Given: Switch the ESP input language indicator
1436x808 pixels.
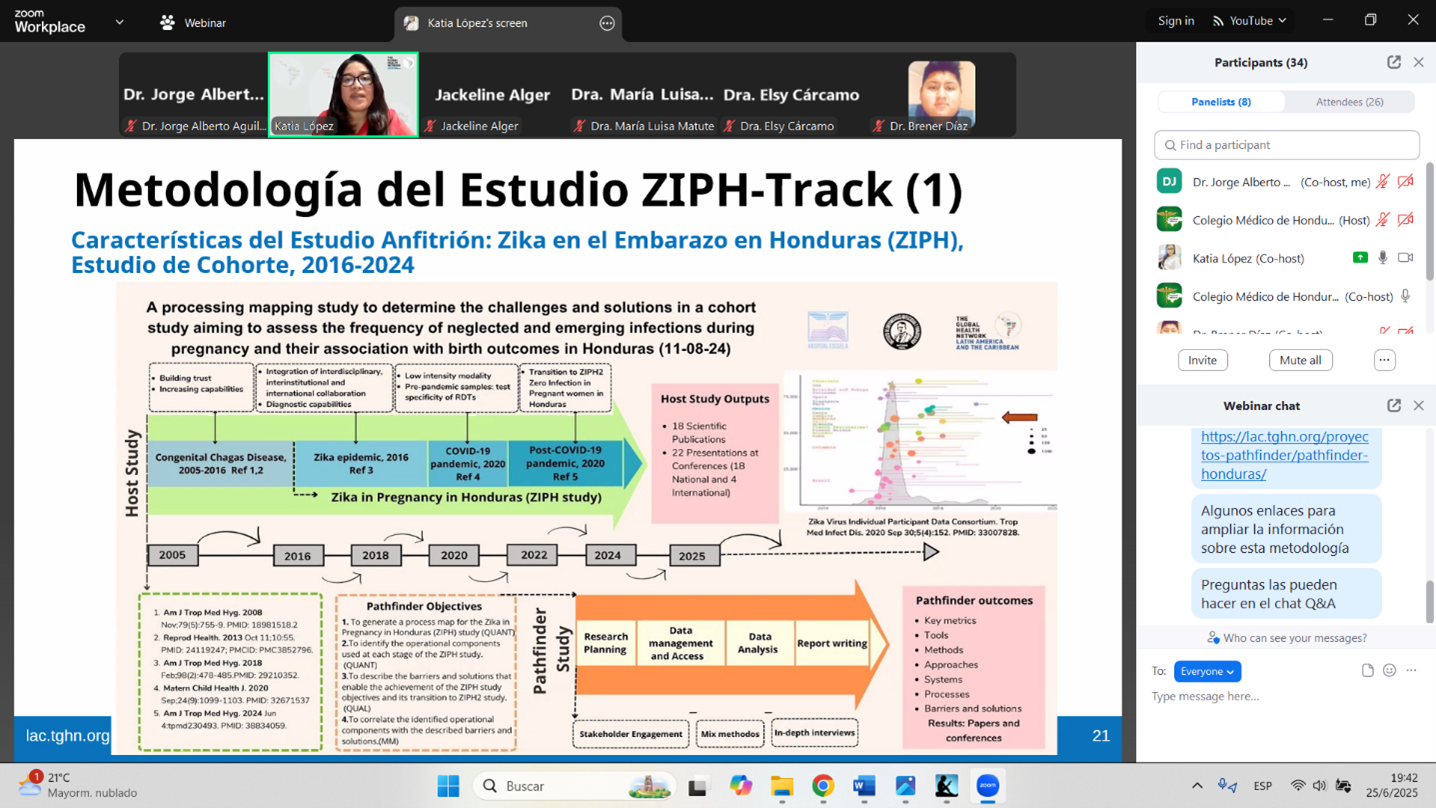Looking at the screenshot, I should pos(1263,786).
